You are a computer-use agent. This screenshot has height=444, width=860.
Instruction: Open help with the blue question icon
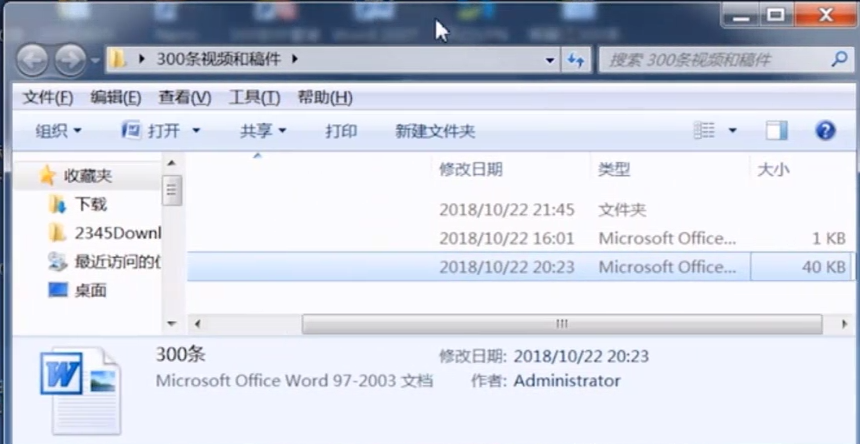point(825,130)
